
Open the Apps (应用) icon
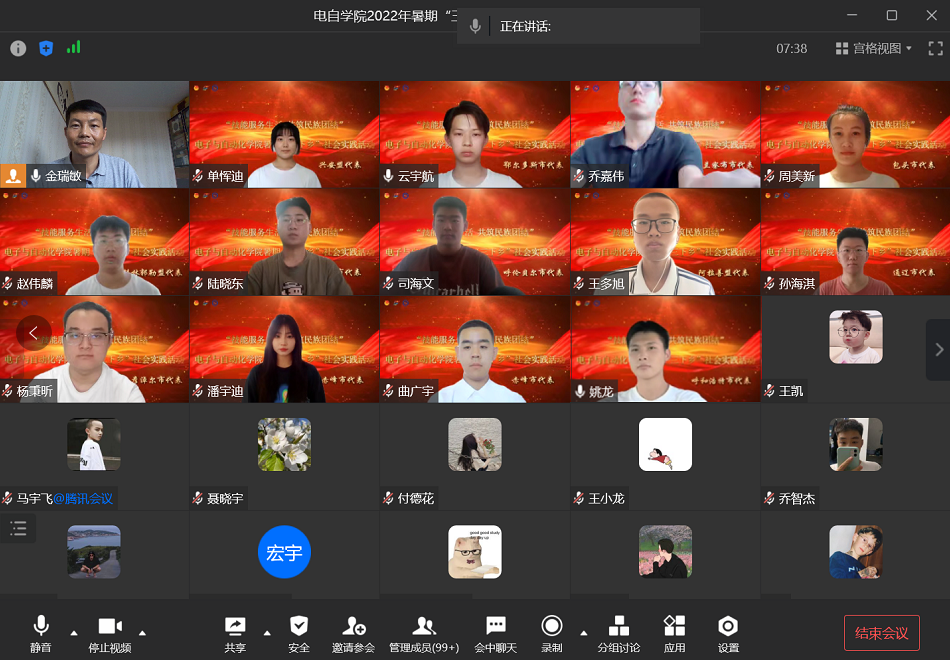(675, 627)
